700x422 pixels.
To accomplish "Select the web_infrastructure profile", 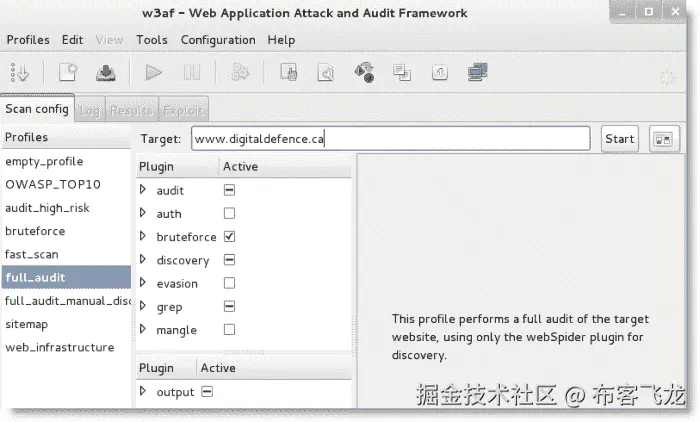I will coord(66,347).
